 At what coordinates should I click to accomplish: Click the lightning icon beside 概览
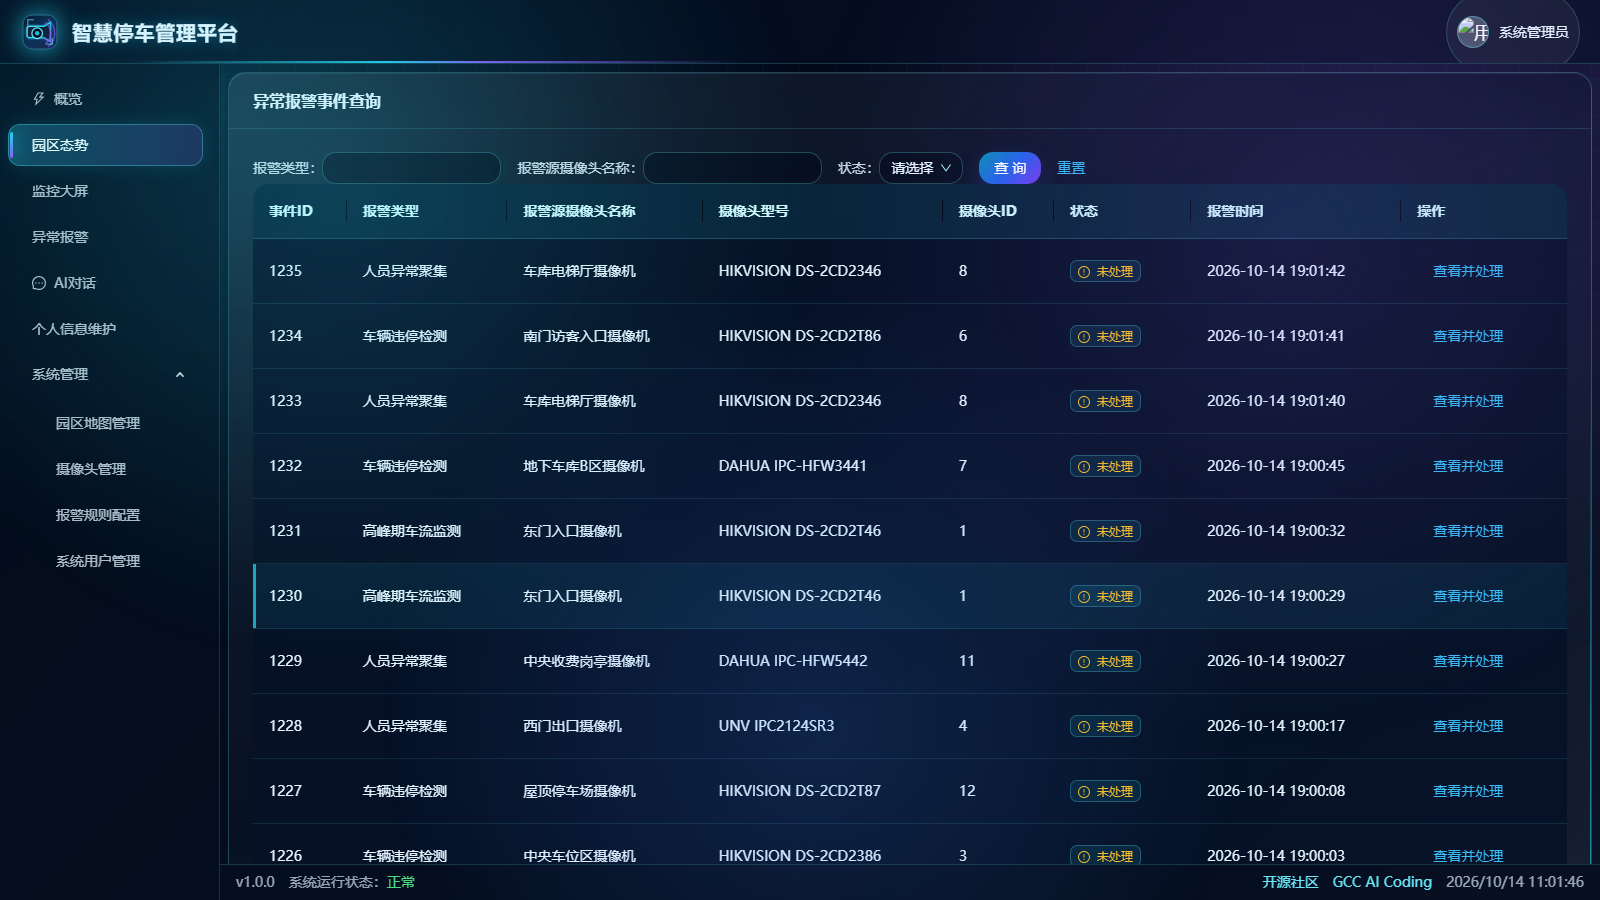pos(39,99)
